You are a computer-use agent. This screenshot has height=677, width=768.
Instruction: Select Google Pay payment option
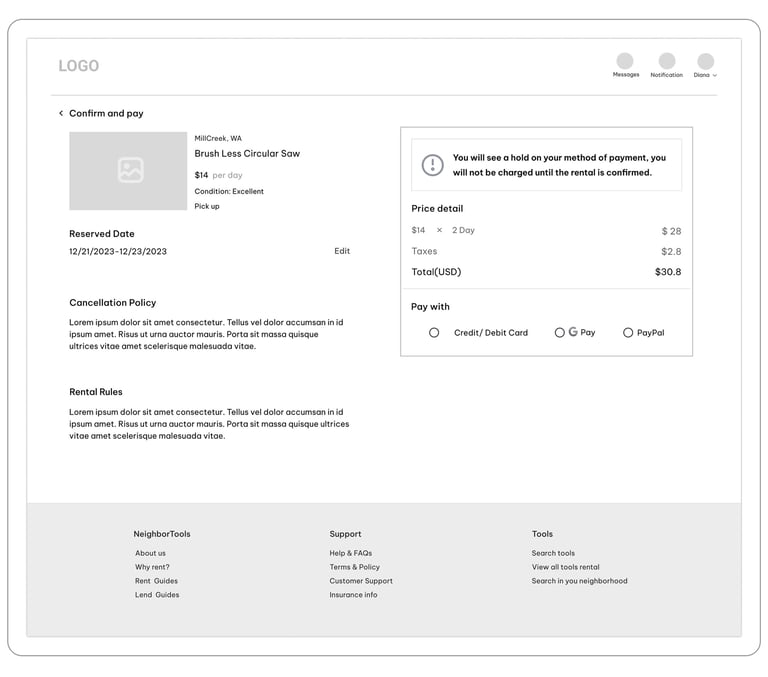pos(559,333)
